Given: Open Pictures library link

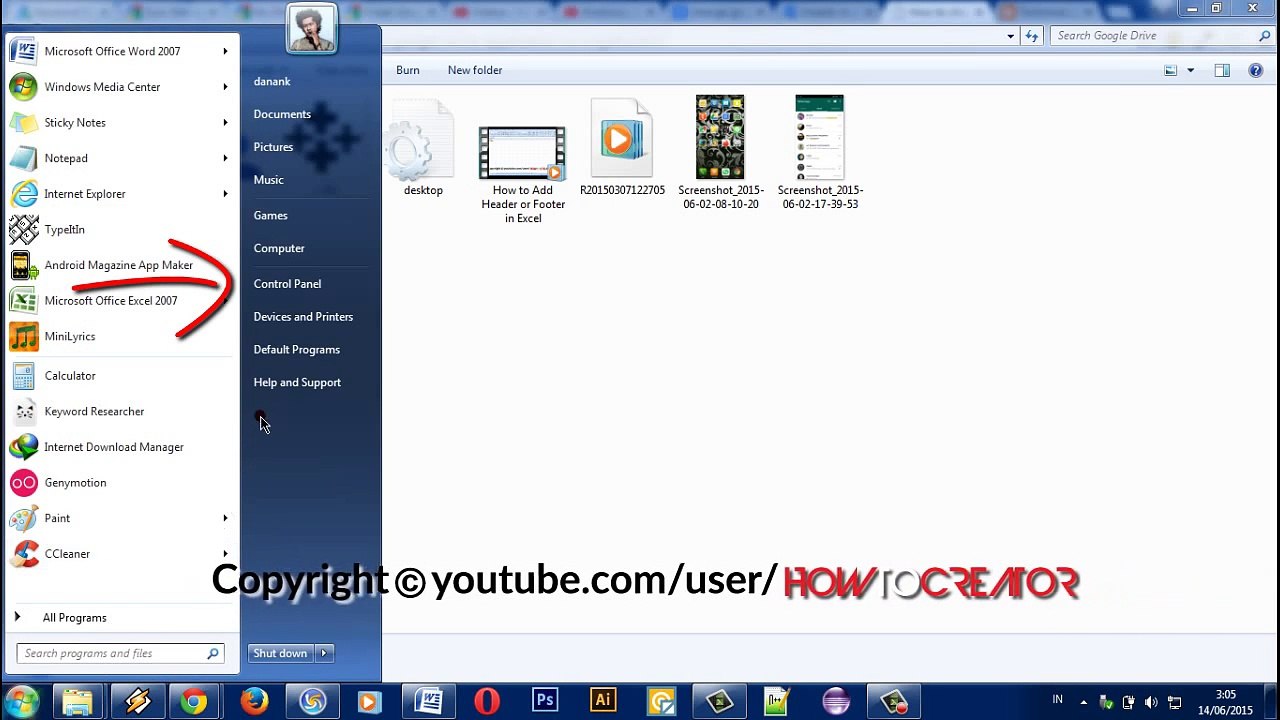Looking at the screenshot, I should (x=273, y=147).
